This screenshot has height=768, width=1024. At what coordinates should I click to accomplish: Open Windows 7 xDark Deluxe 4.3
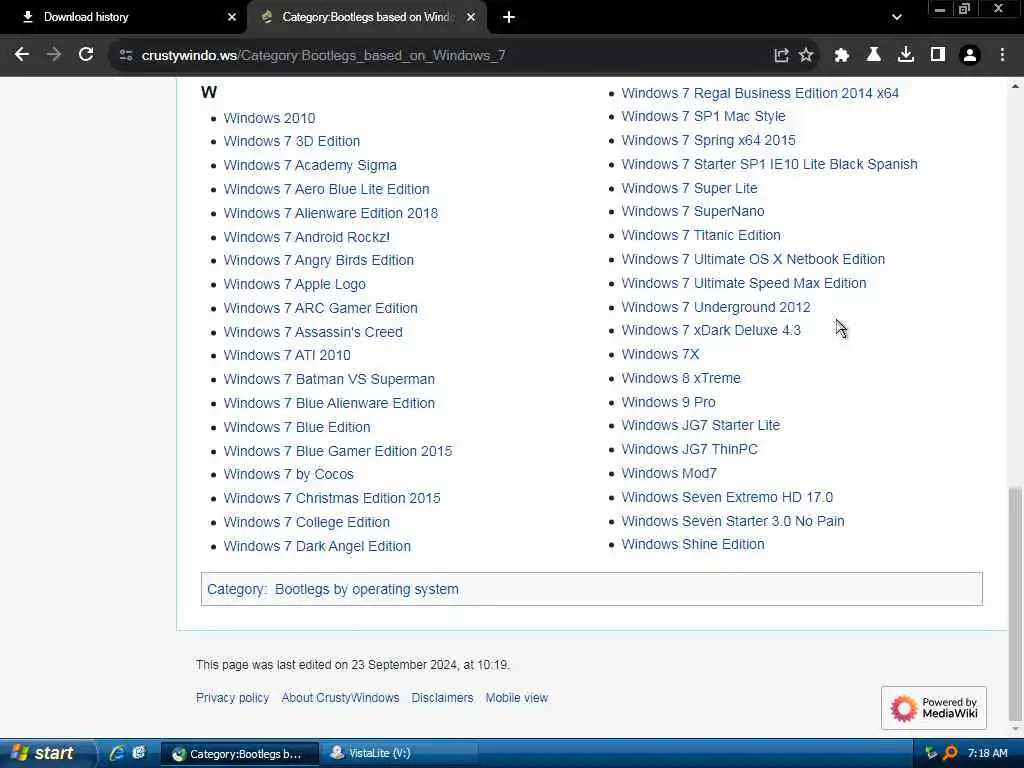click(711, 330)
